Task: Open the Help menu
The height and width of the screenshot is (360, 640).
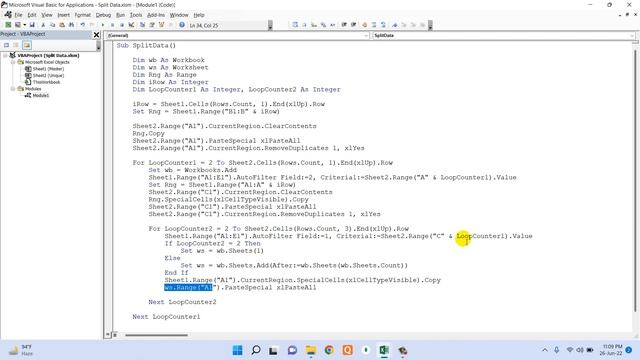Action: click(x=199, y=15)
